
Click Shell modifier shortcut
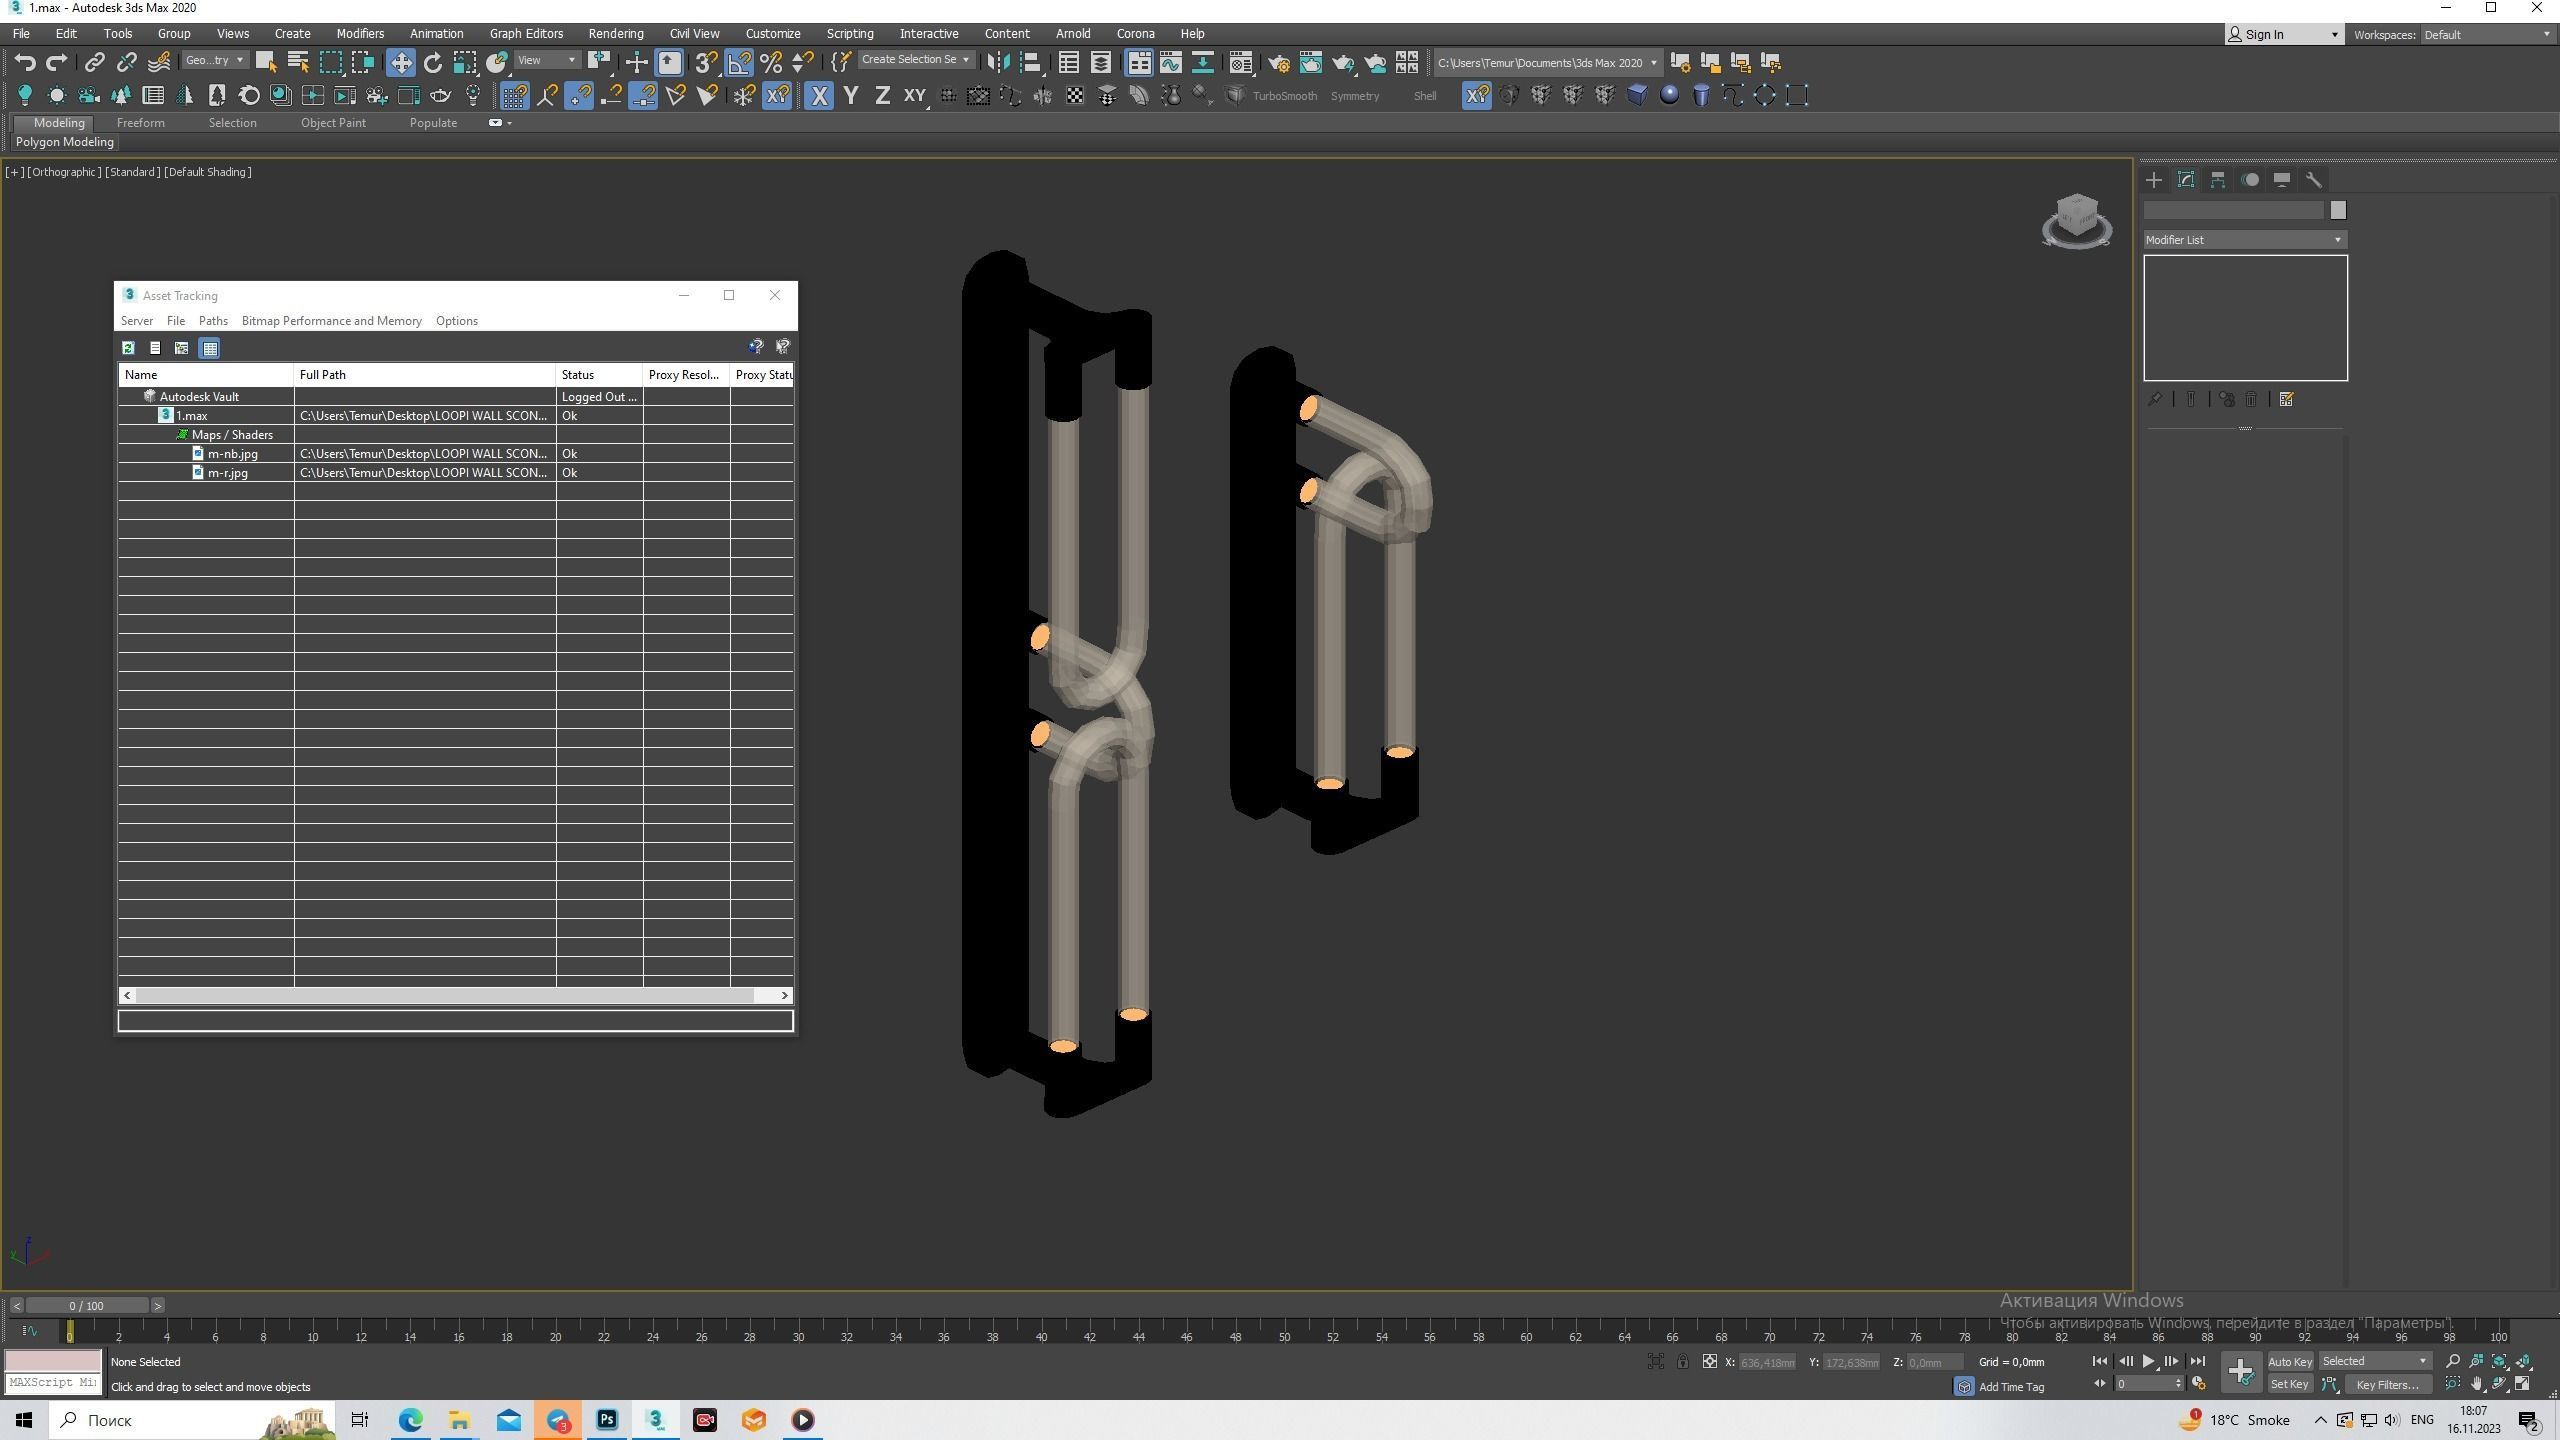point(1425,96)
